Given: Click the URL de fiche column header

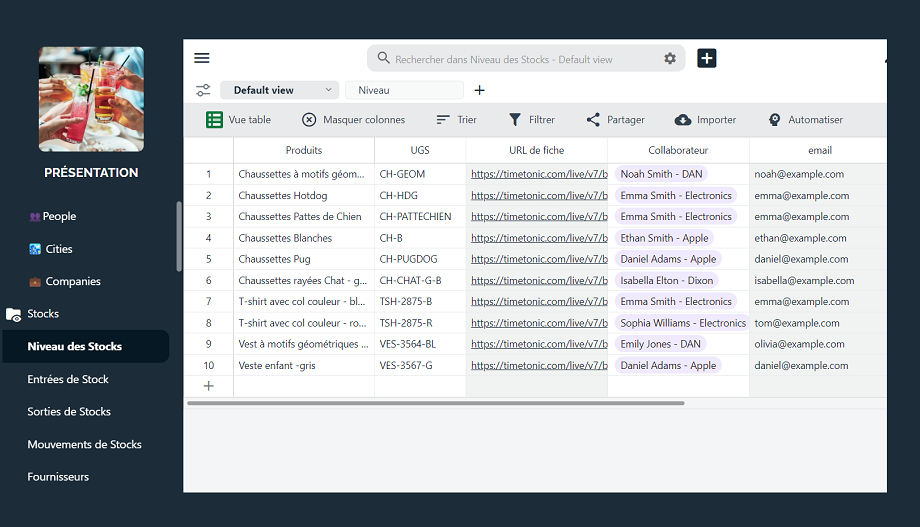Looking at the screenshot, I should [537, 150].
